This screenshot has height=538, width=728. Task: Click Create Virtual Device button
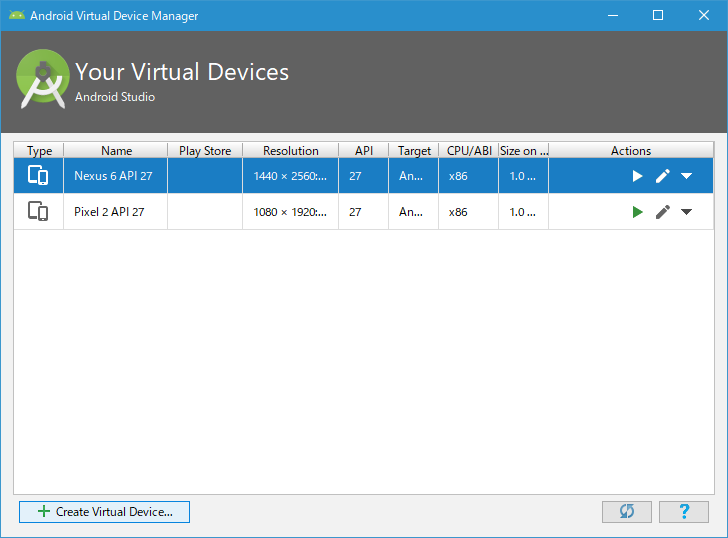[x=104, y=512]
